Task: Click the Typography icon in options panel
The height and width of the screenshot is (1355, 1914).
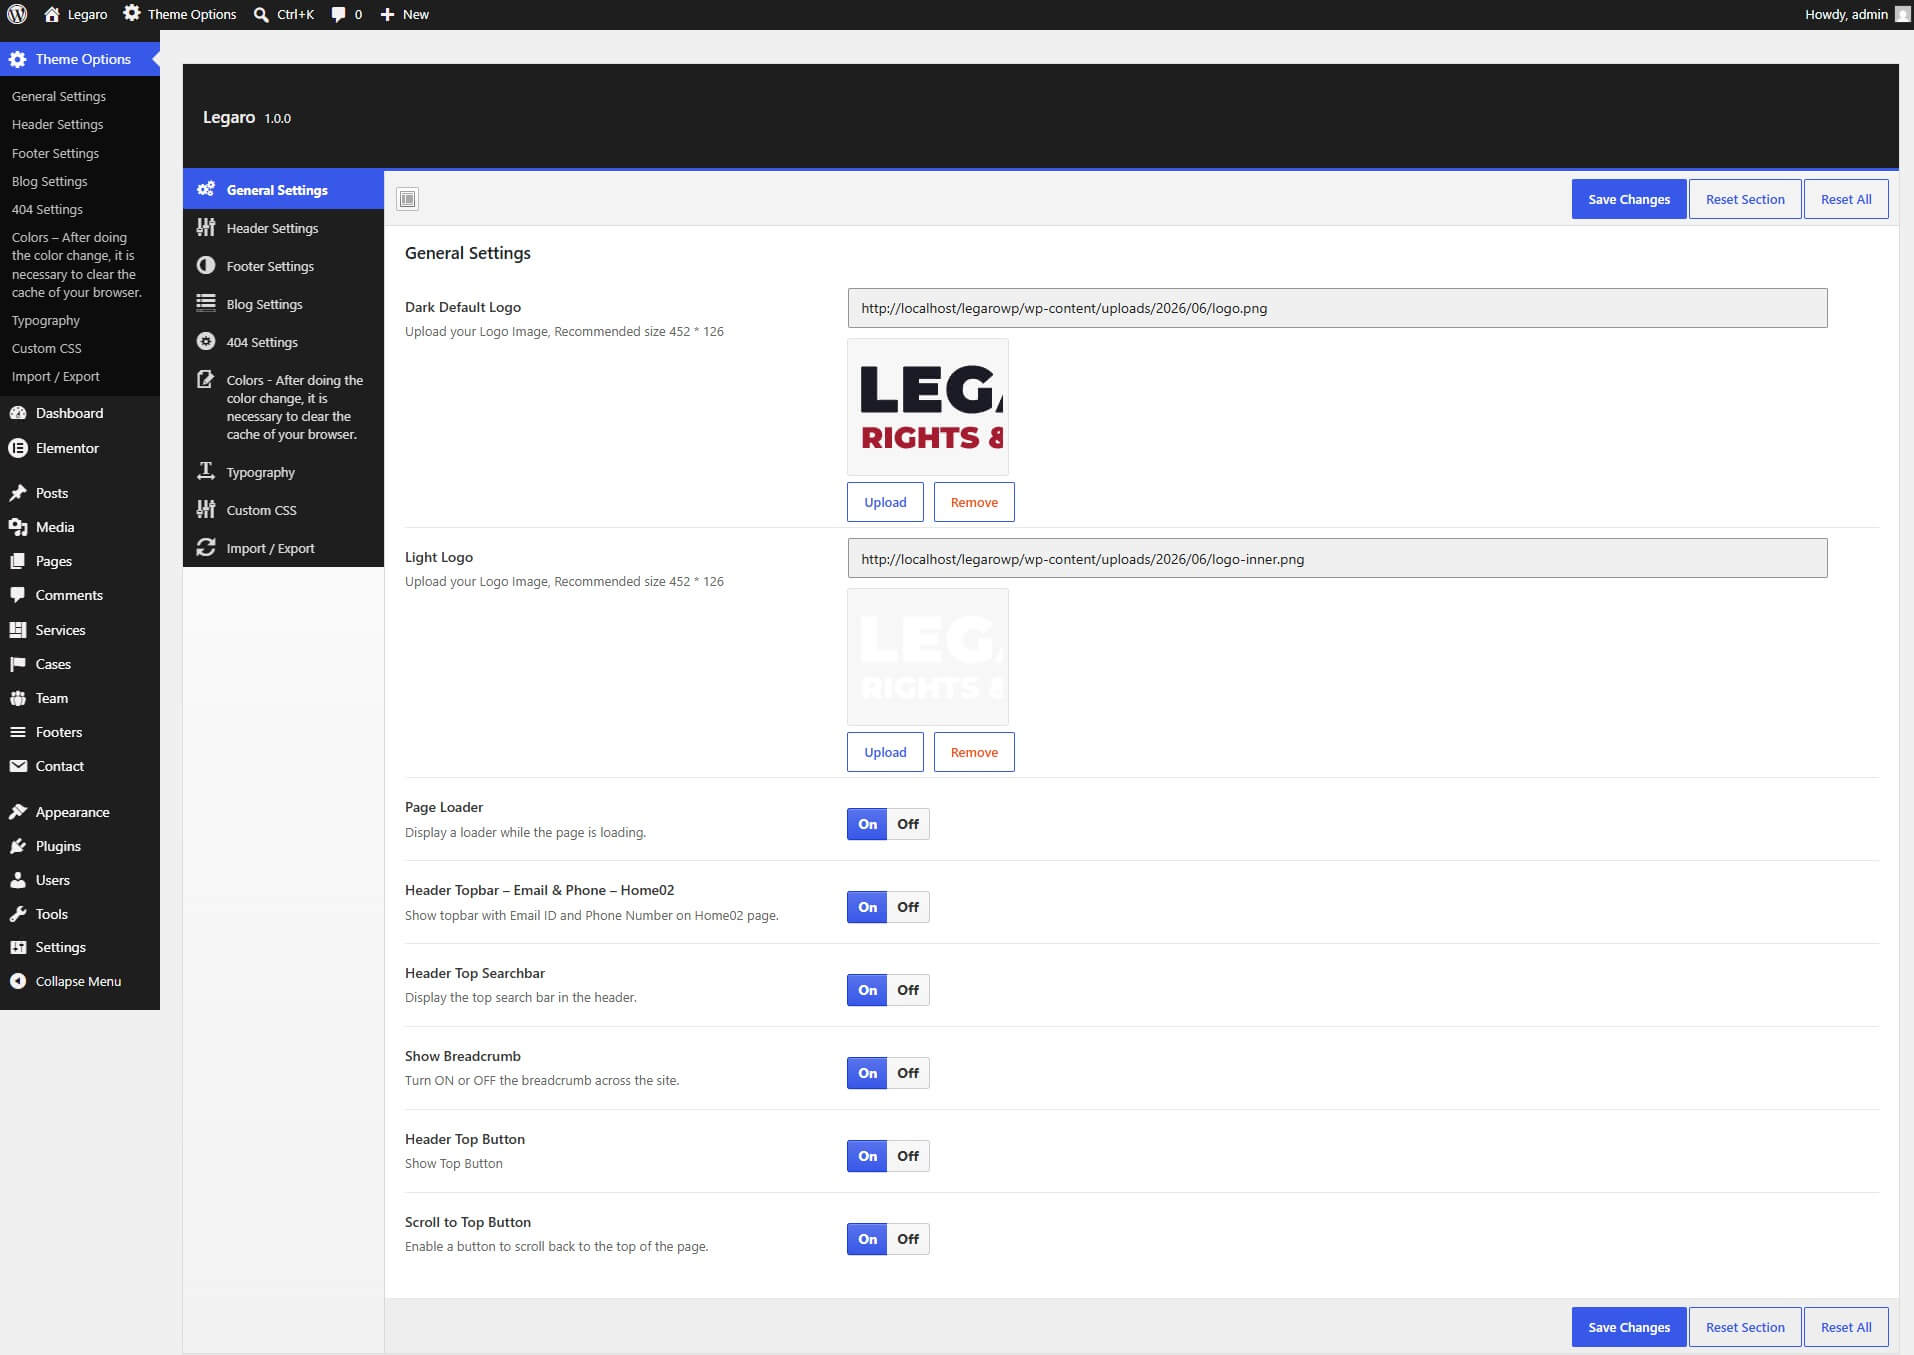Action: pyautogui.click(x=206, y=471)
